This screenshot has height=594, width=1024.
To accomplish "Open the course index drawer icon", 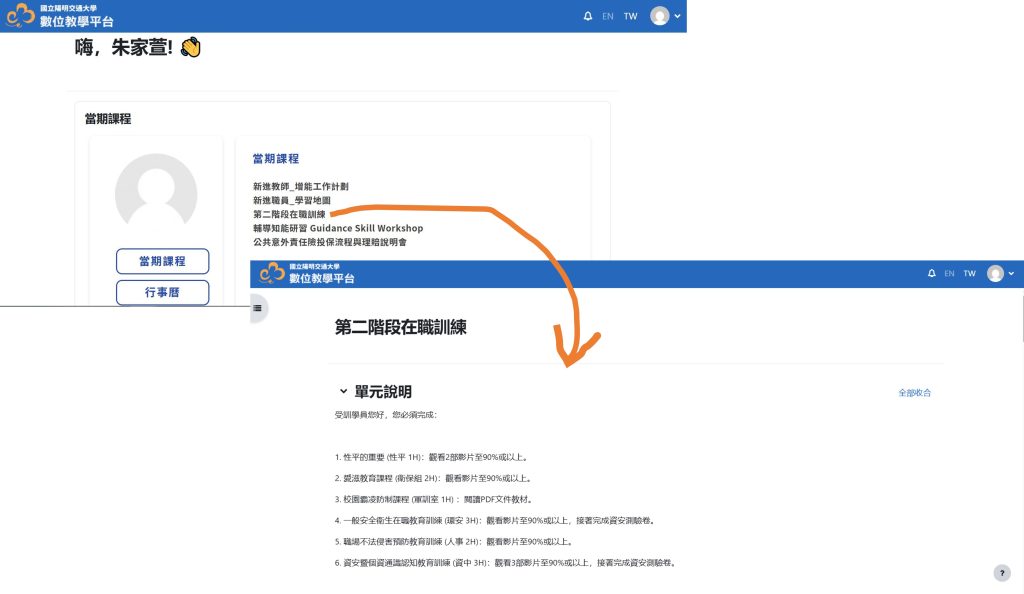I will click(x=257, y=308).
